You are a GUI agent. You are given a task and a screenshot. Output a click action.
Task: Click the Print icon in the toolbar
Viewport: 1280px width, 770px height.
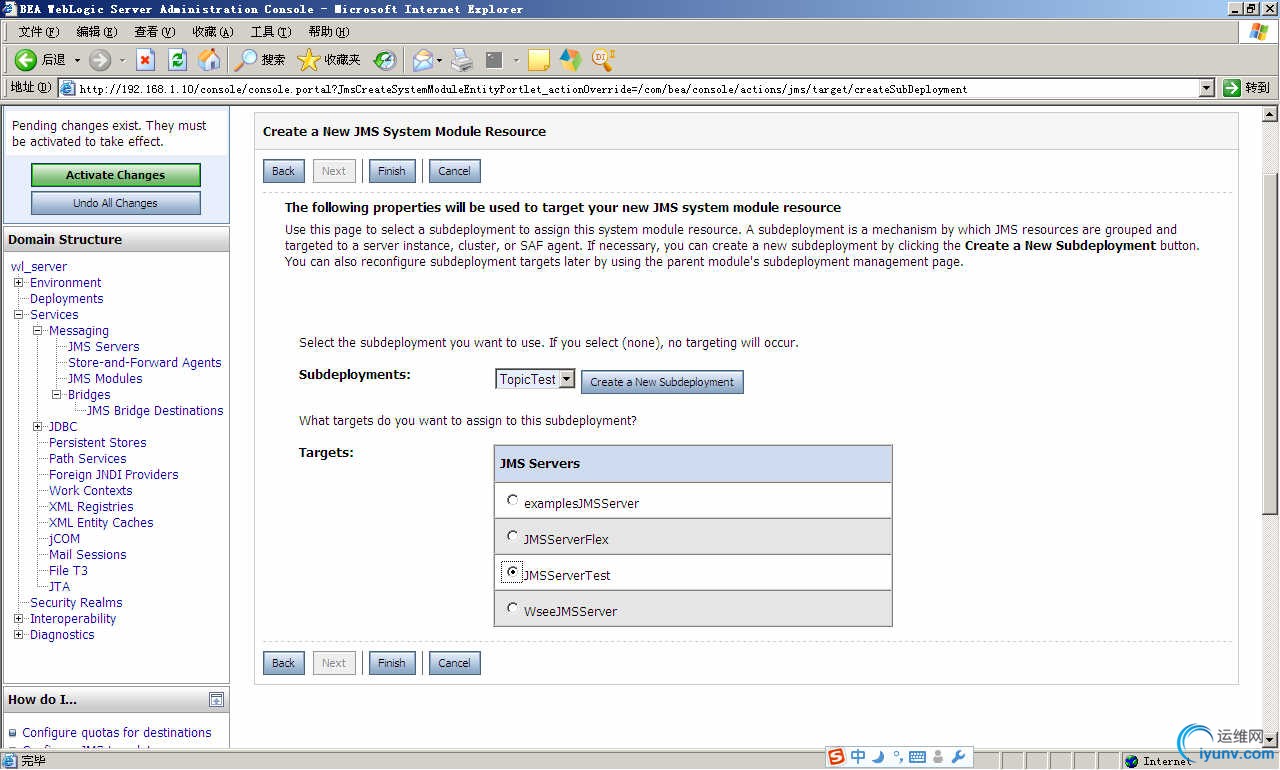point(461,60)
